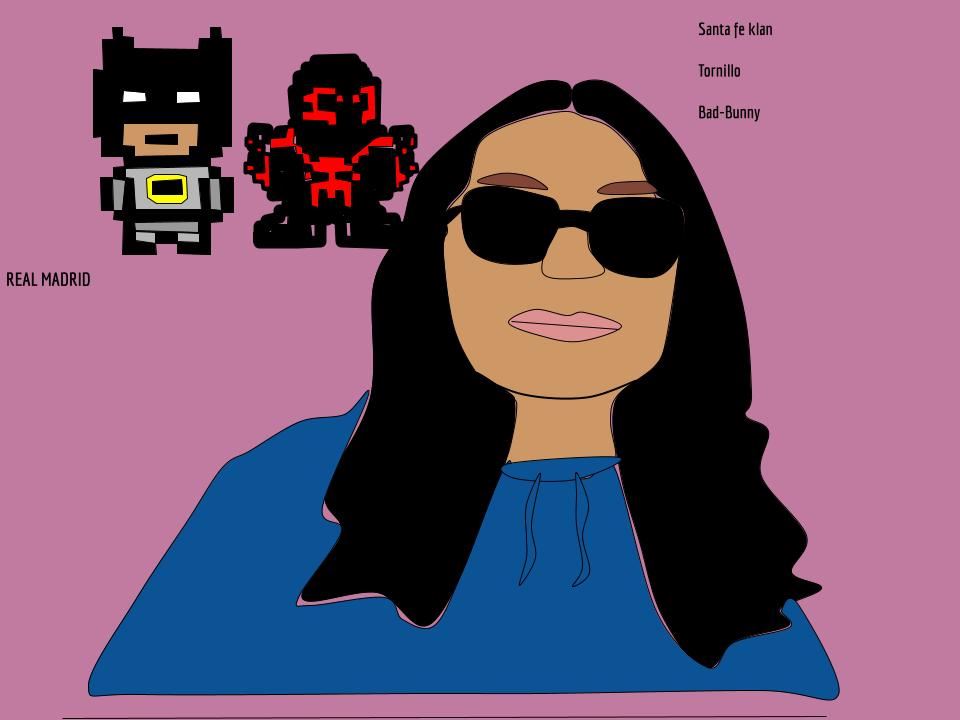This screenshot has width=960, height=720.
Task: Select the left brown eyebrow
Action: [x=512, y=182]
